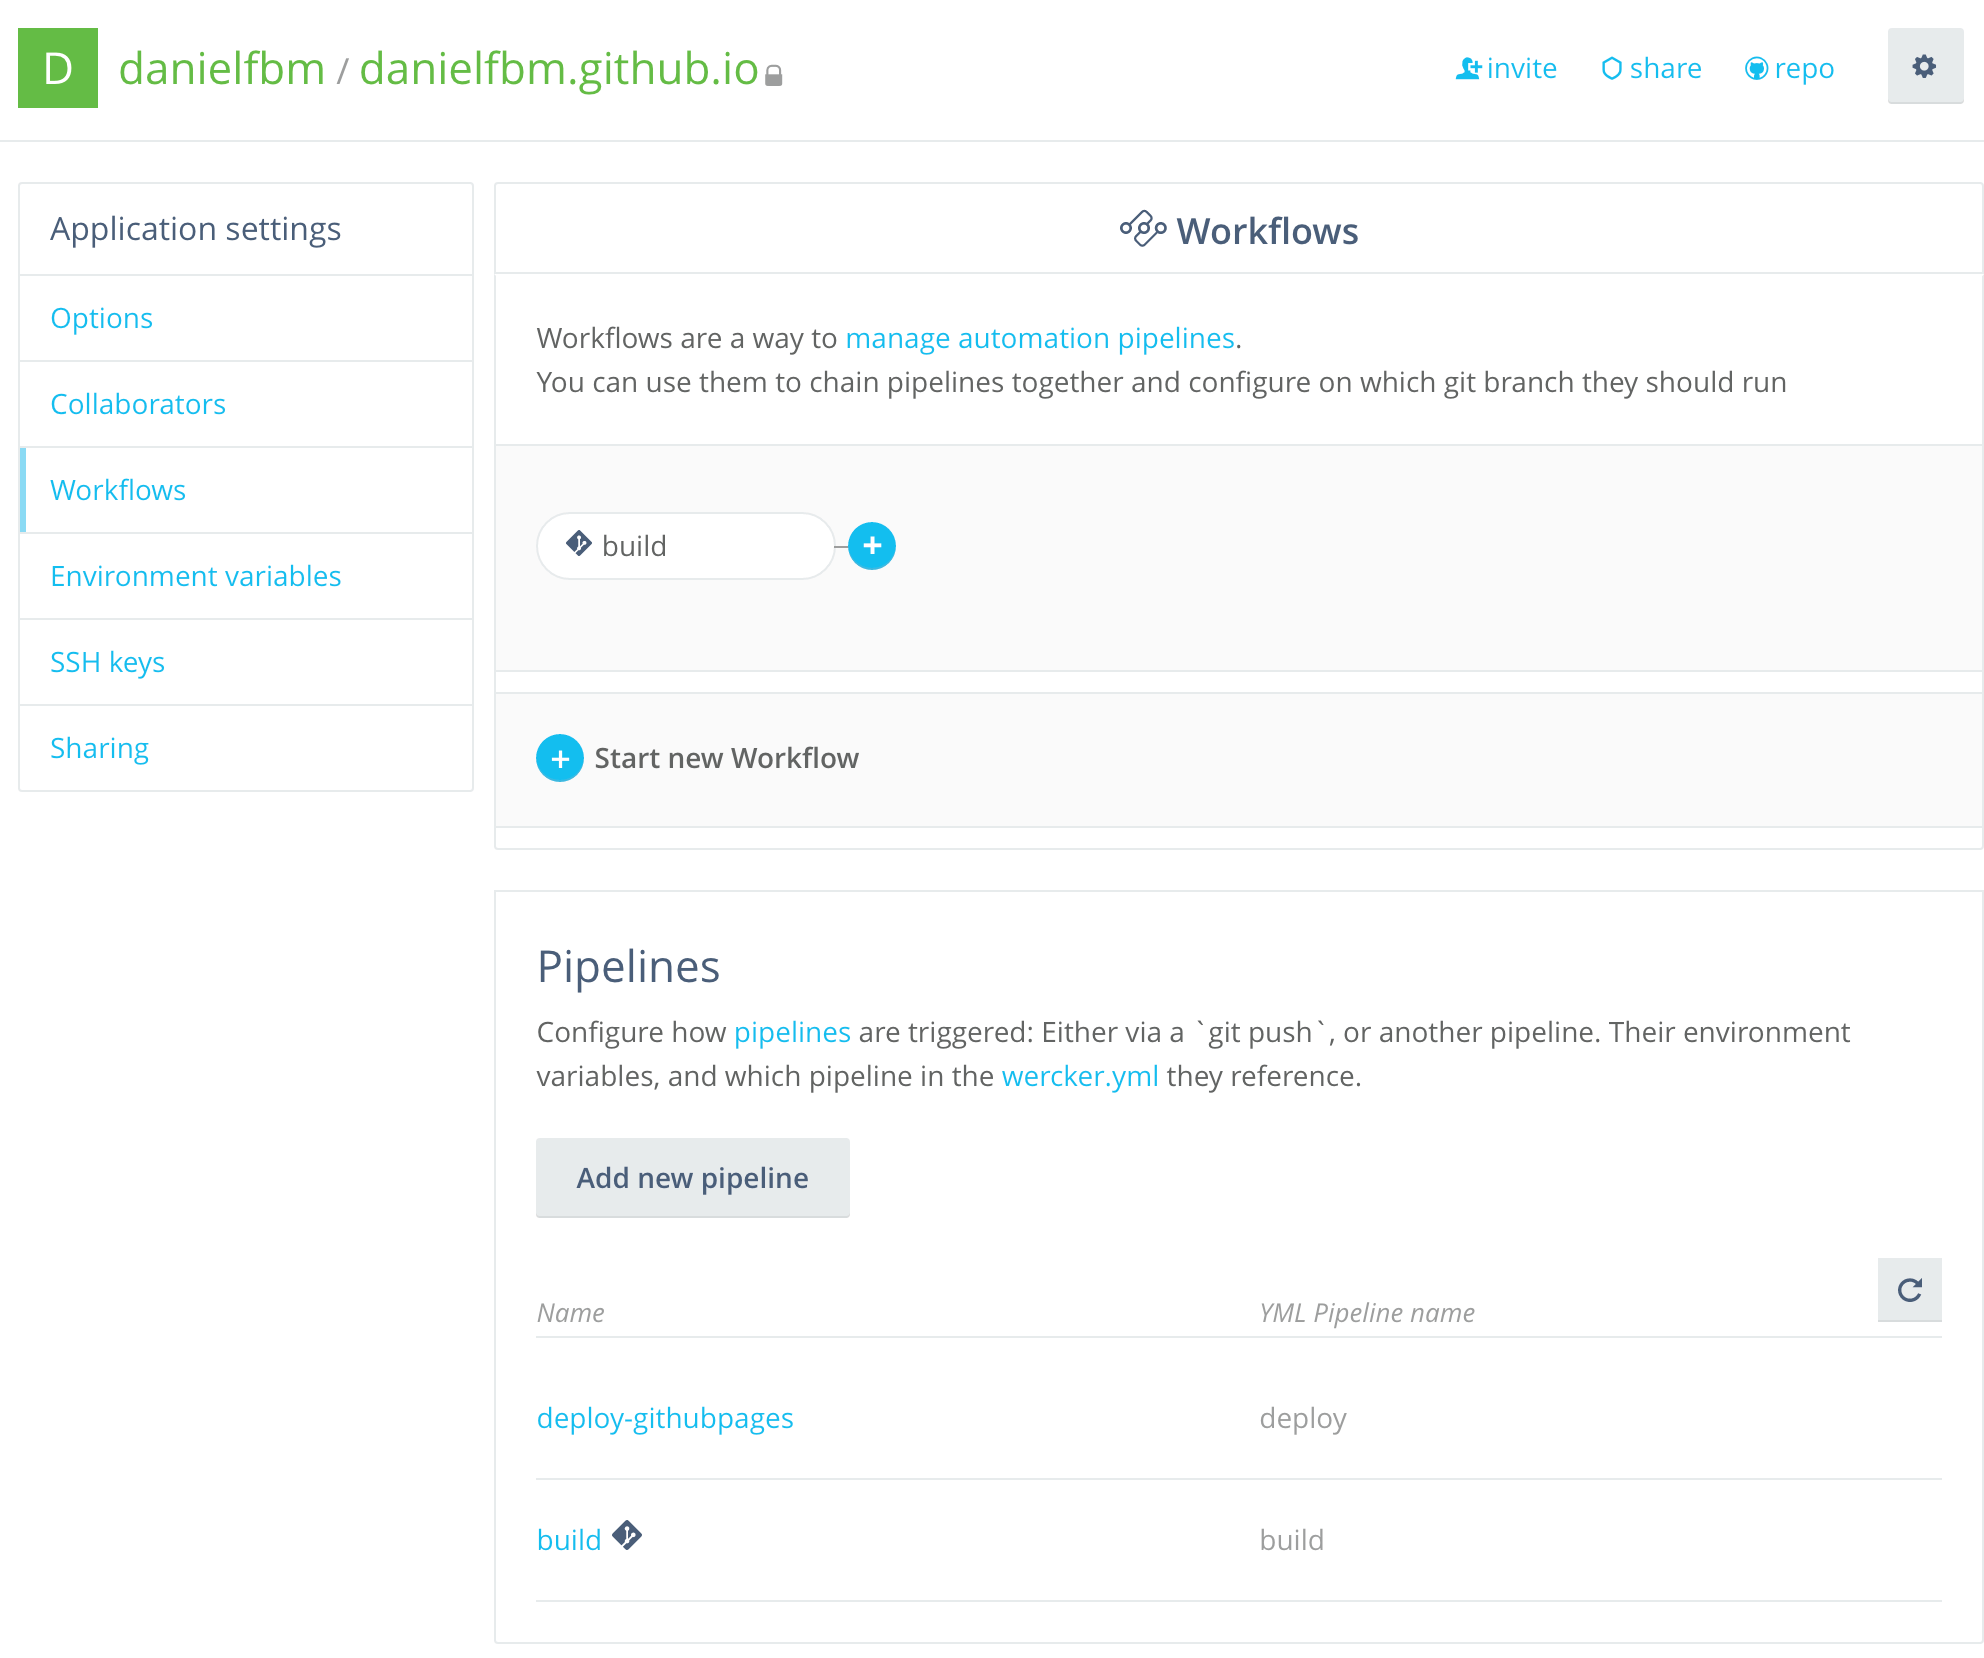Follow the manage automation pipelines link

[x=1040, y=338]
